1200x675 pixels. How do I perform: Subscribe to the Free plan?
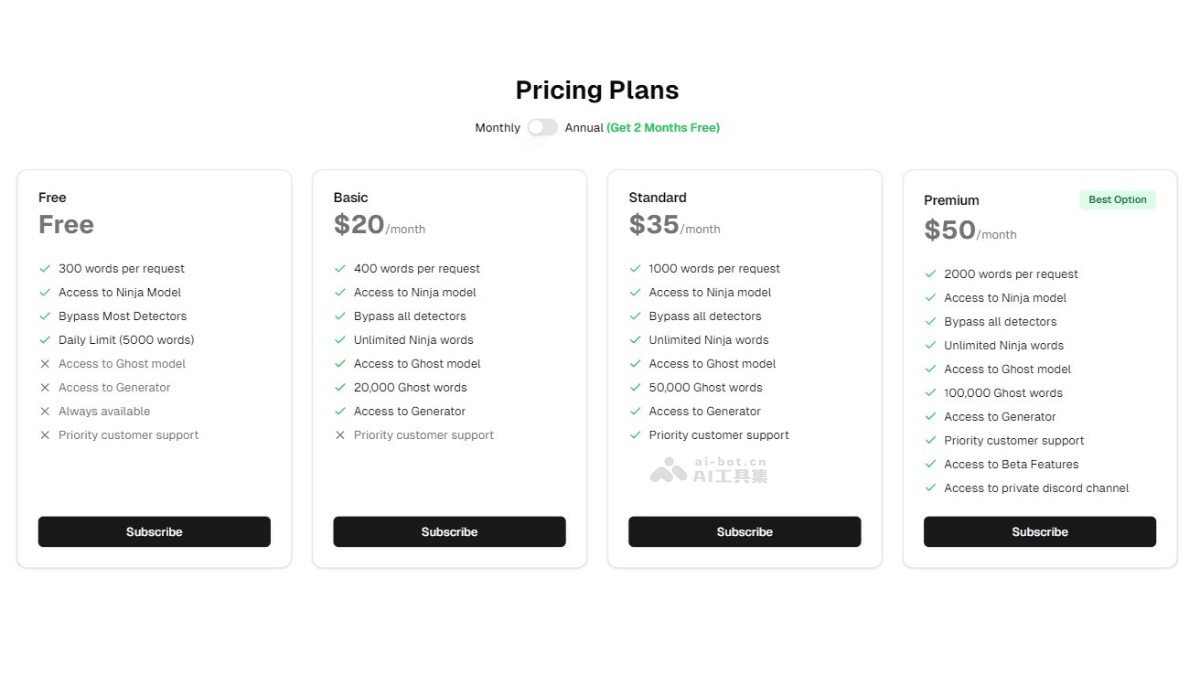154,532
